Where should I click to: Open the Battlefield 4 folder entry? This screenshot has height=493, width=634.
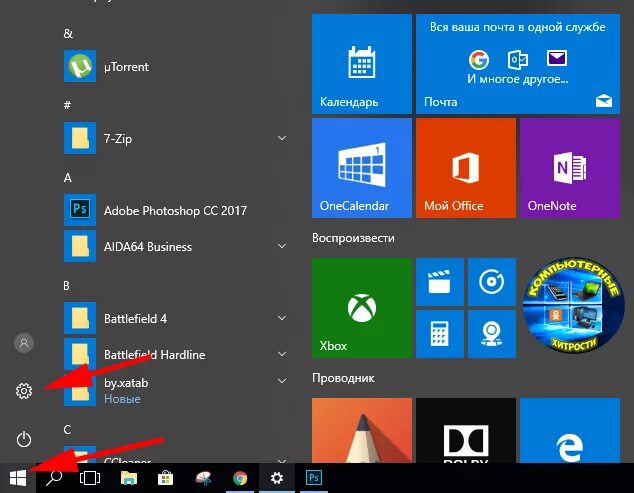(176, 318)
